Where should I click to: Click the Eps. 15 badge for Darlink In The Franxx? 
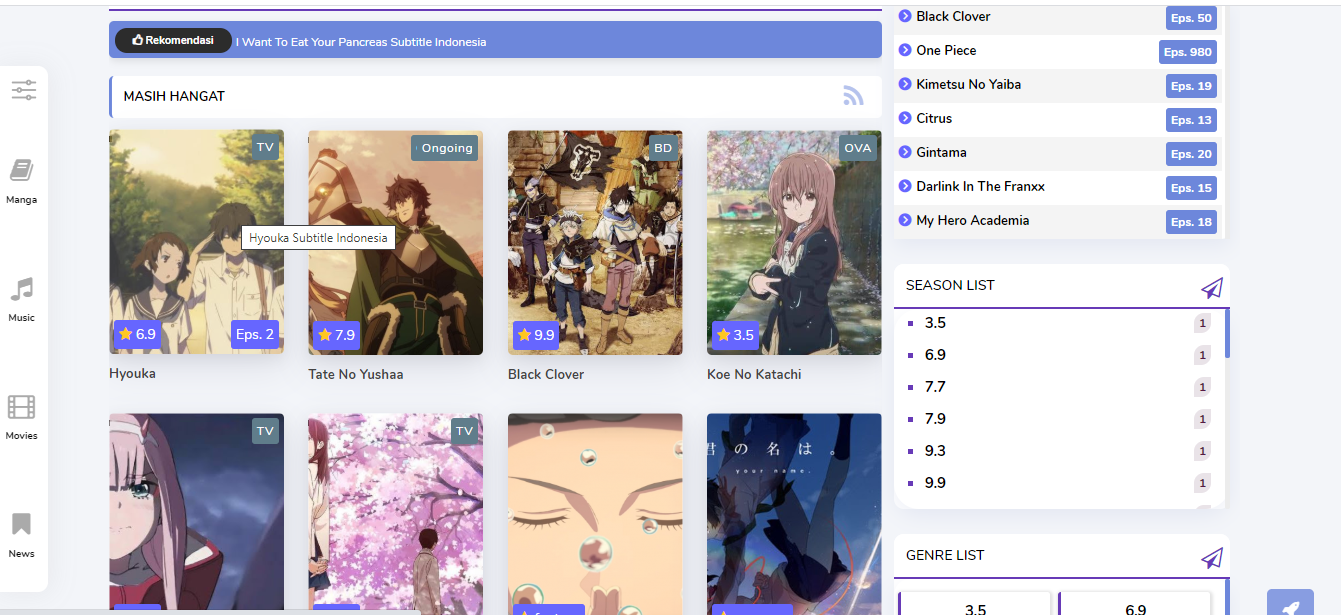tap(1191, 188)
